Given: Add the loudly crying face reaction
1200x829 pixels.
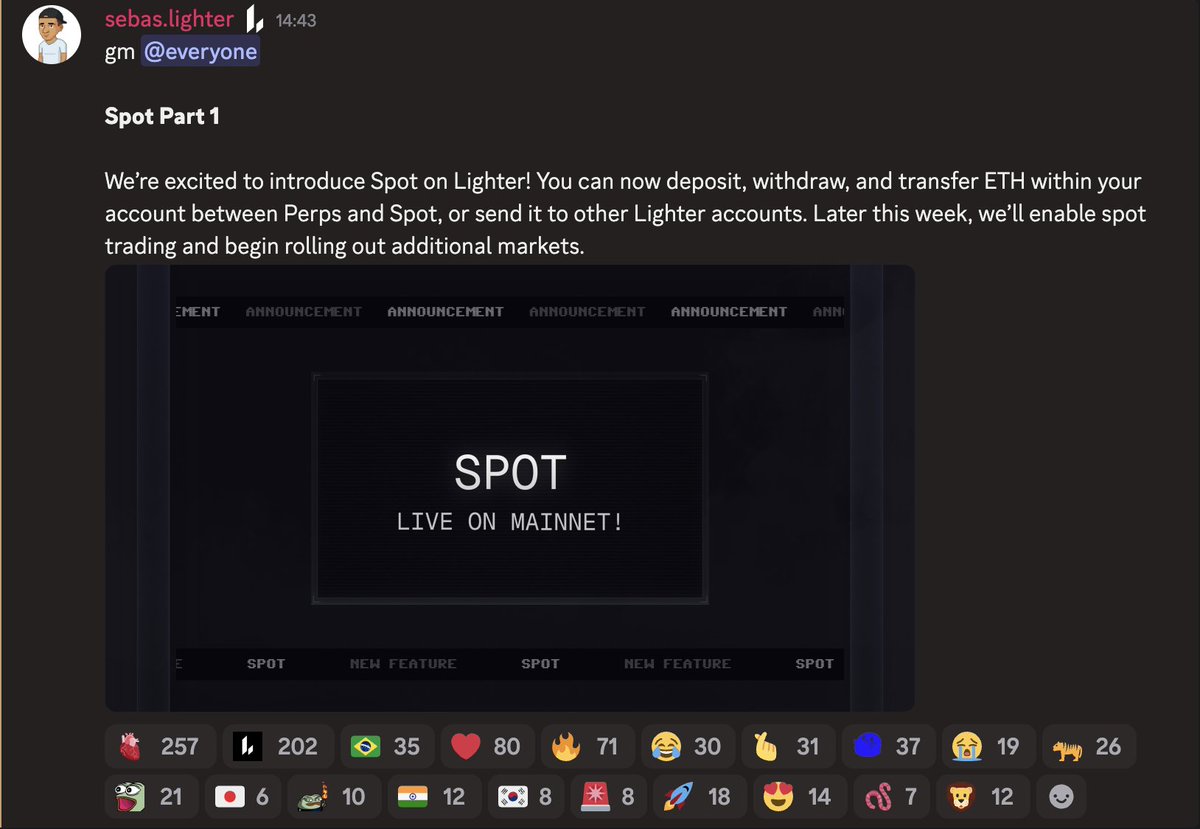Looking at the screenshot, I should (987, 746).
